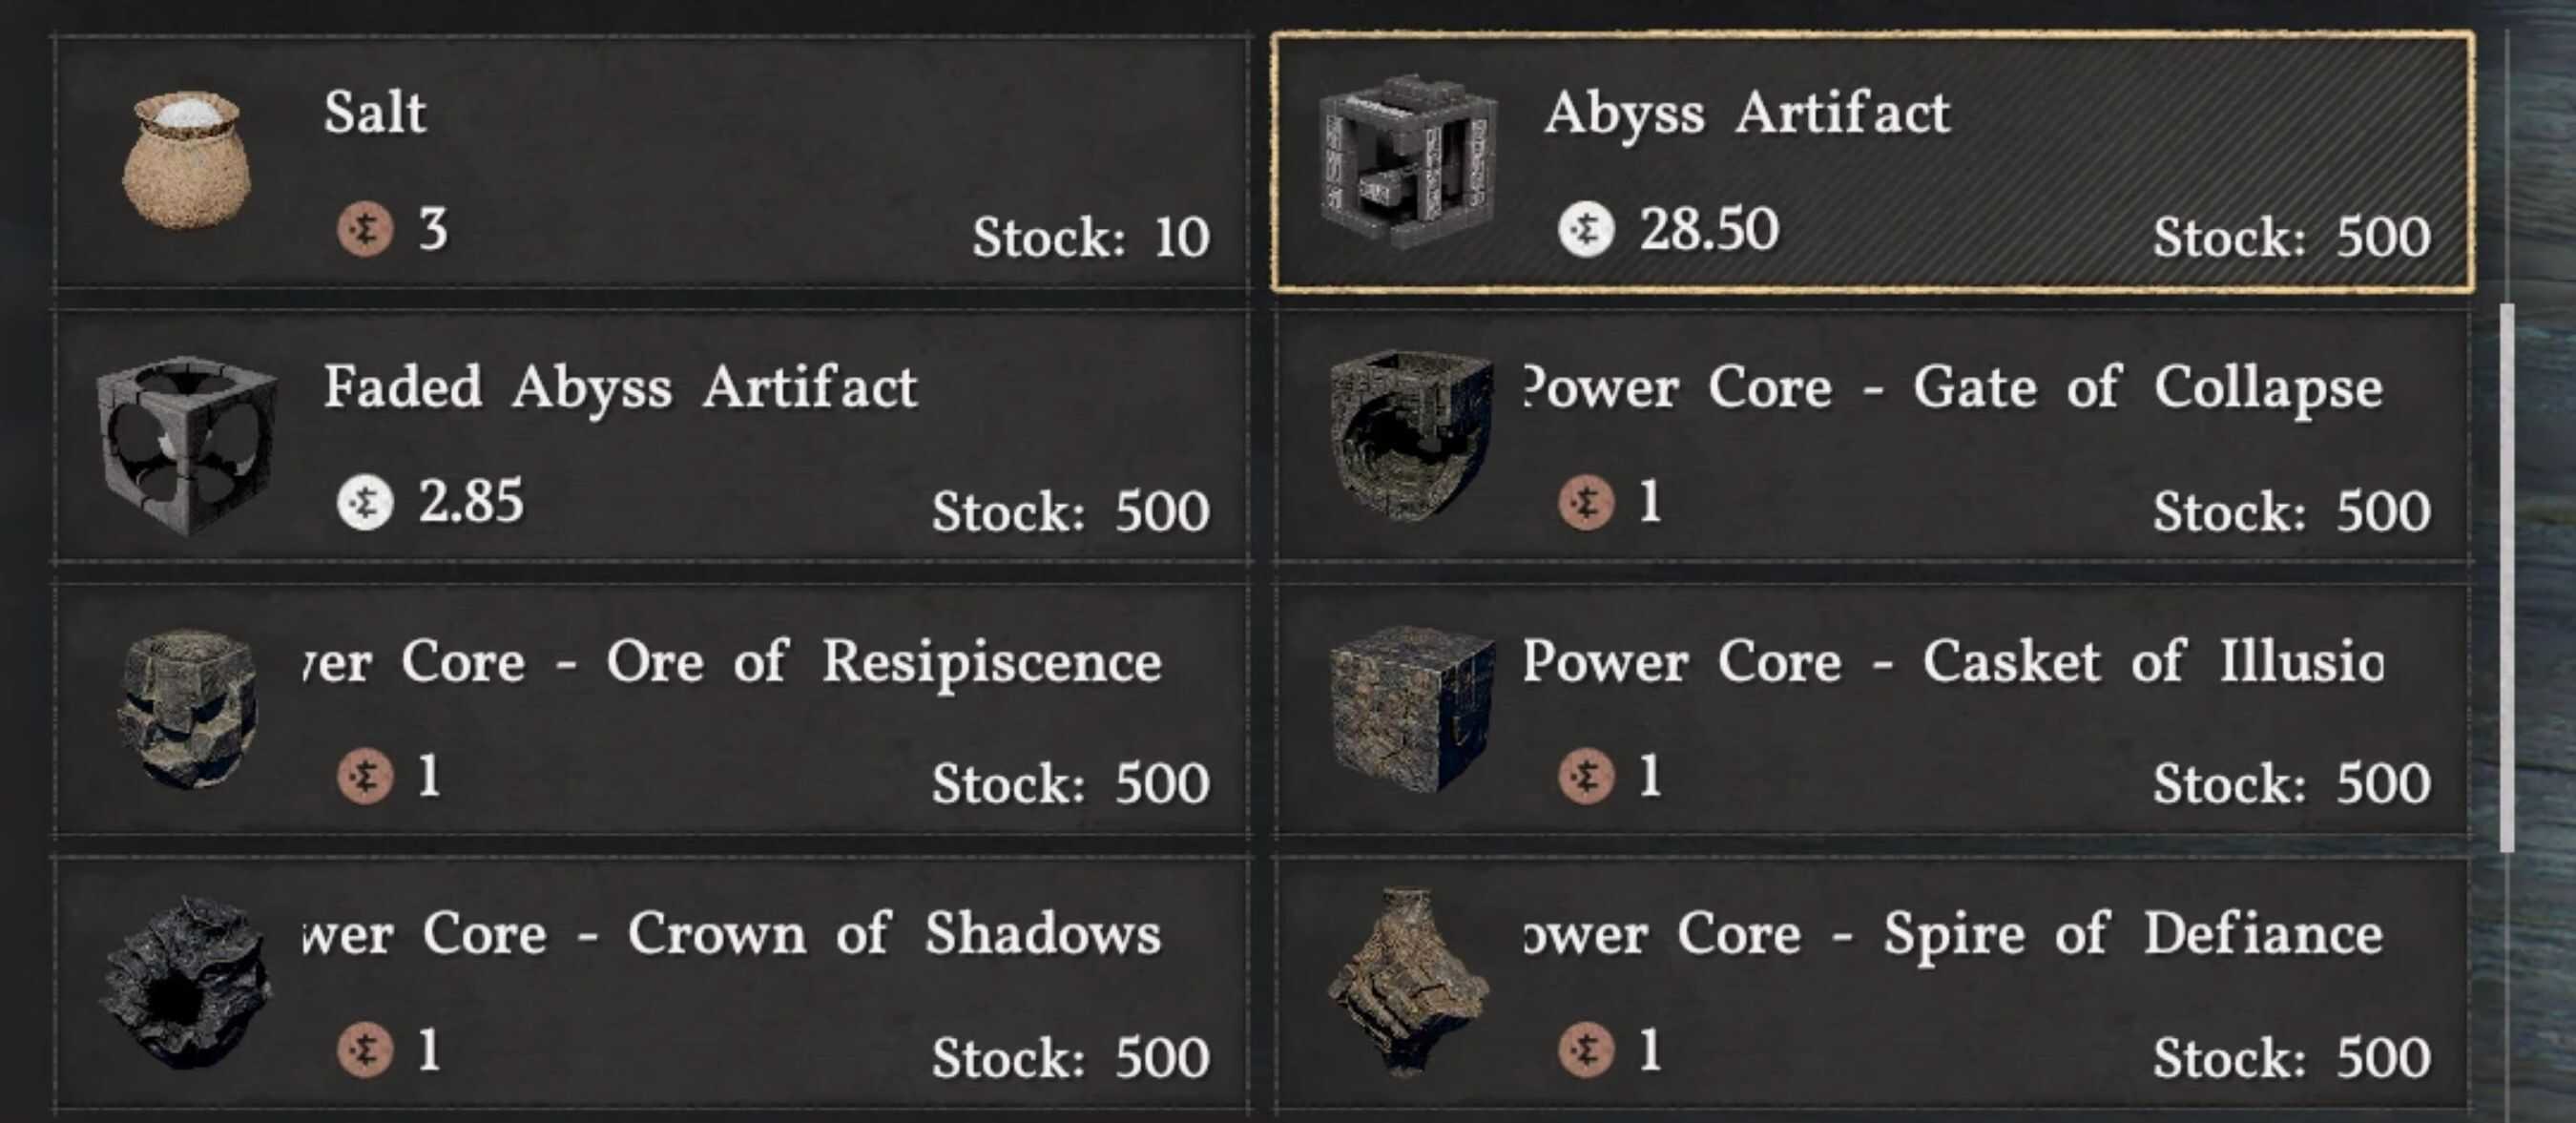This screenshot has width=2576, height=1123.
Task: Choose Power Core - Casket of Illusion
Action: point(1950,662)
